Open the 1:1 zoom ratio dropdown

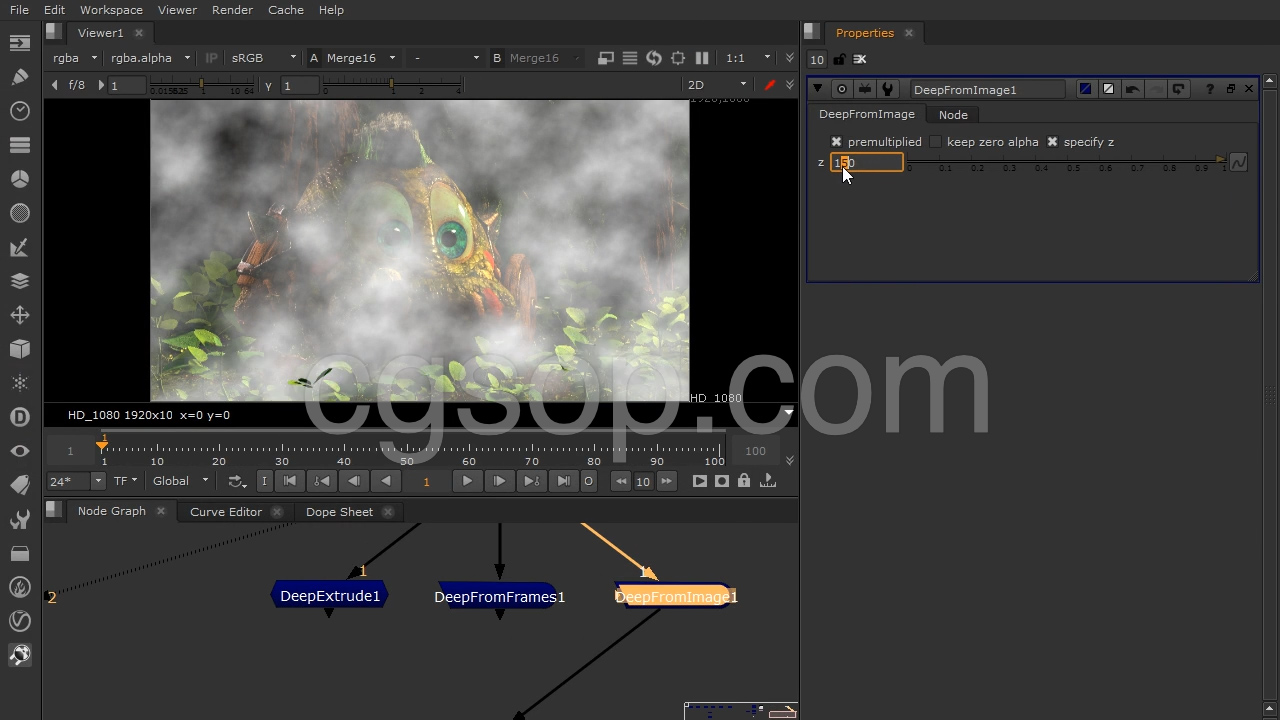click(749, 58)
